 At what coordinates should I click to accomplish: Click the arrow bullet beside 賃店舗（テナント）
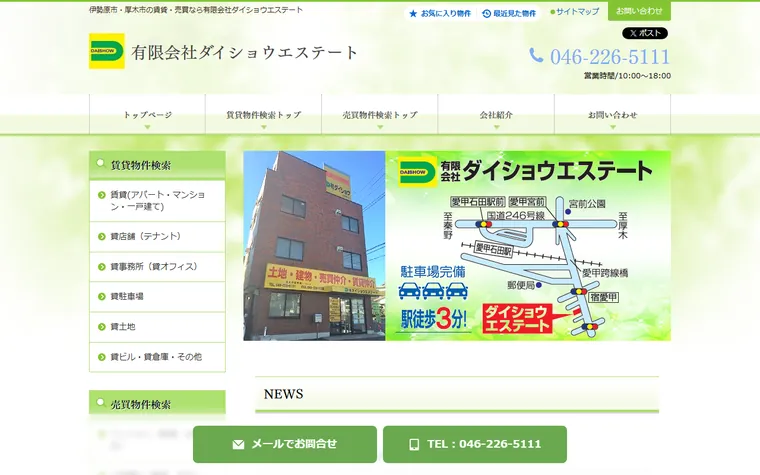click(x=101, y=237)
